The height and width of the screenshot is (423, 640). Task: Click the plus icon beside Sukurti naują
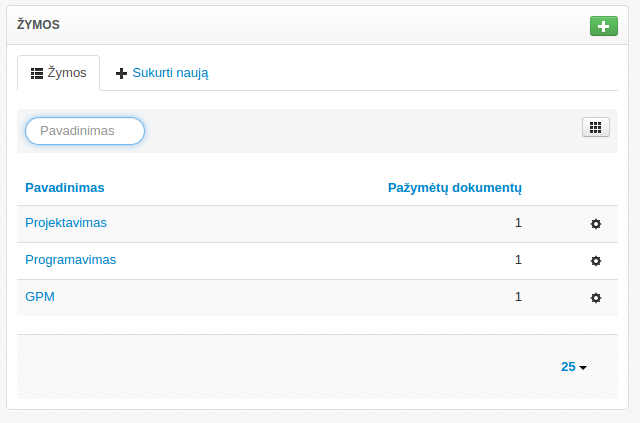[x=122, y=73]
